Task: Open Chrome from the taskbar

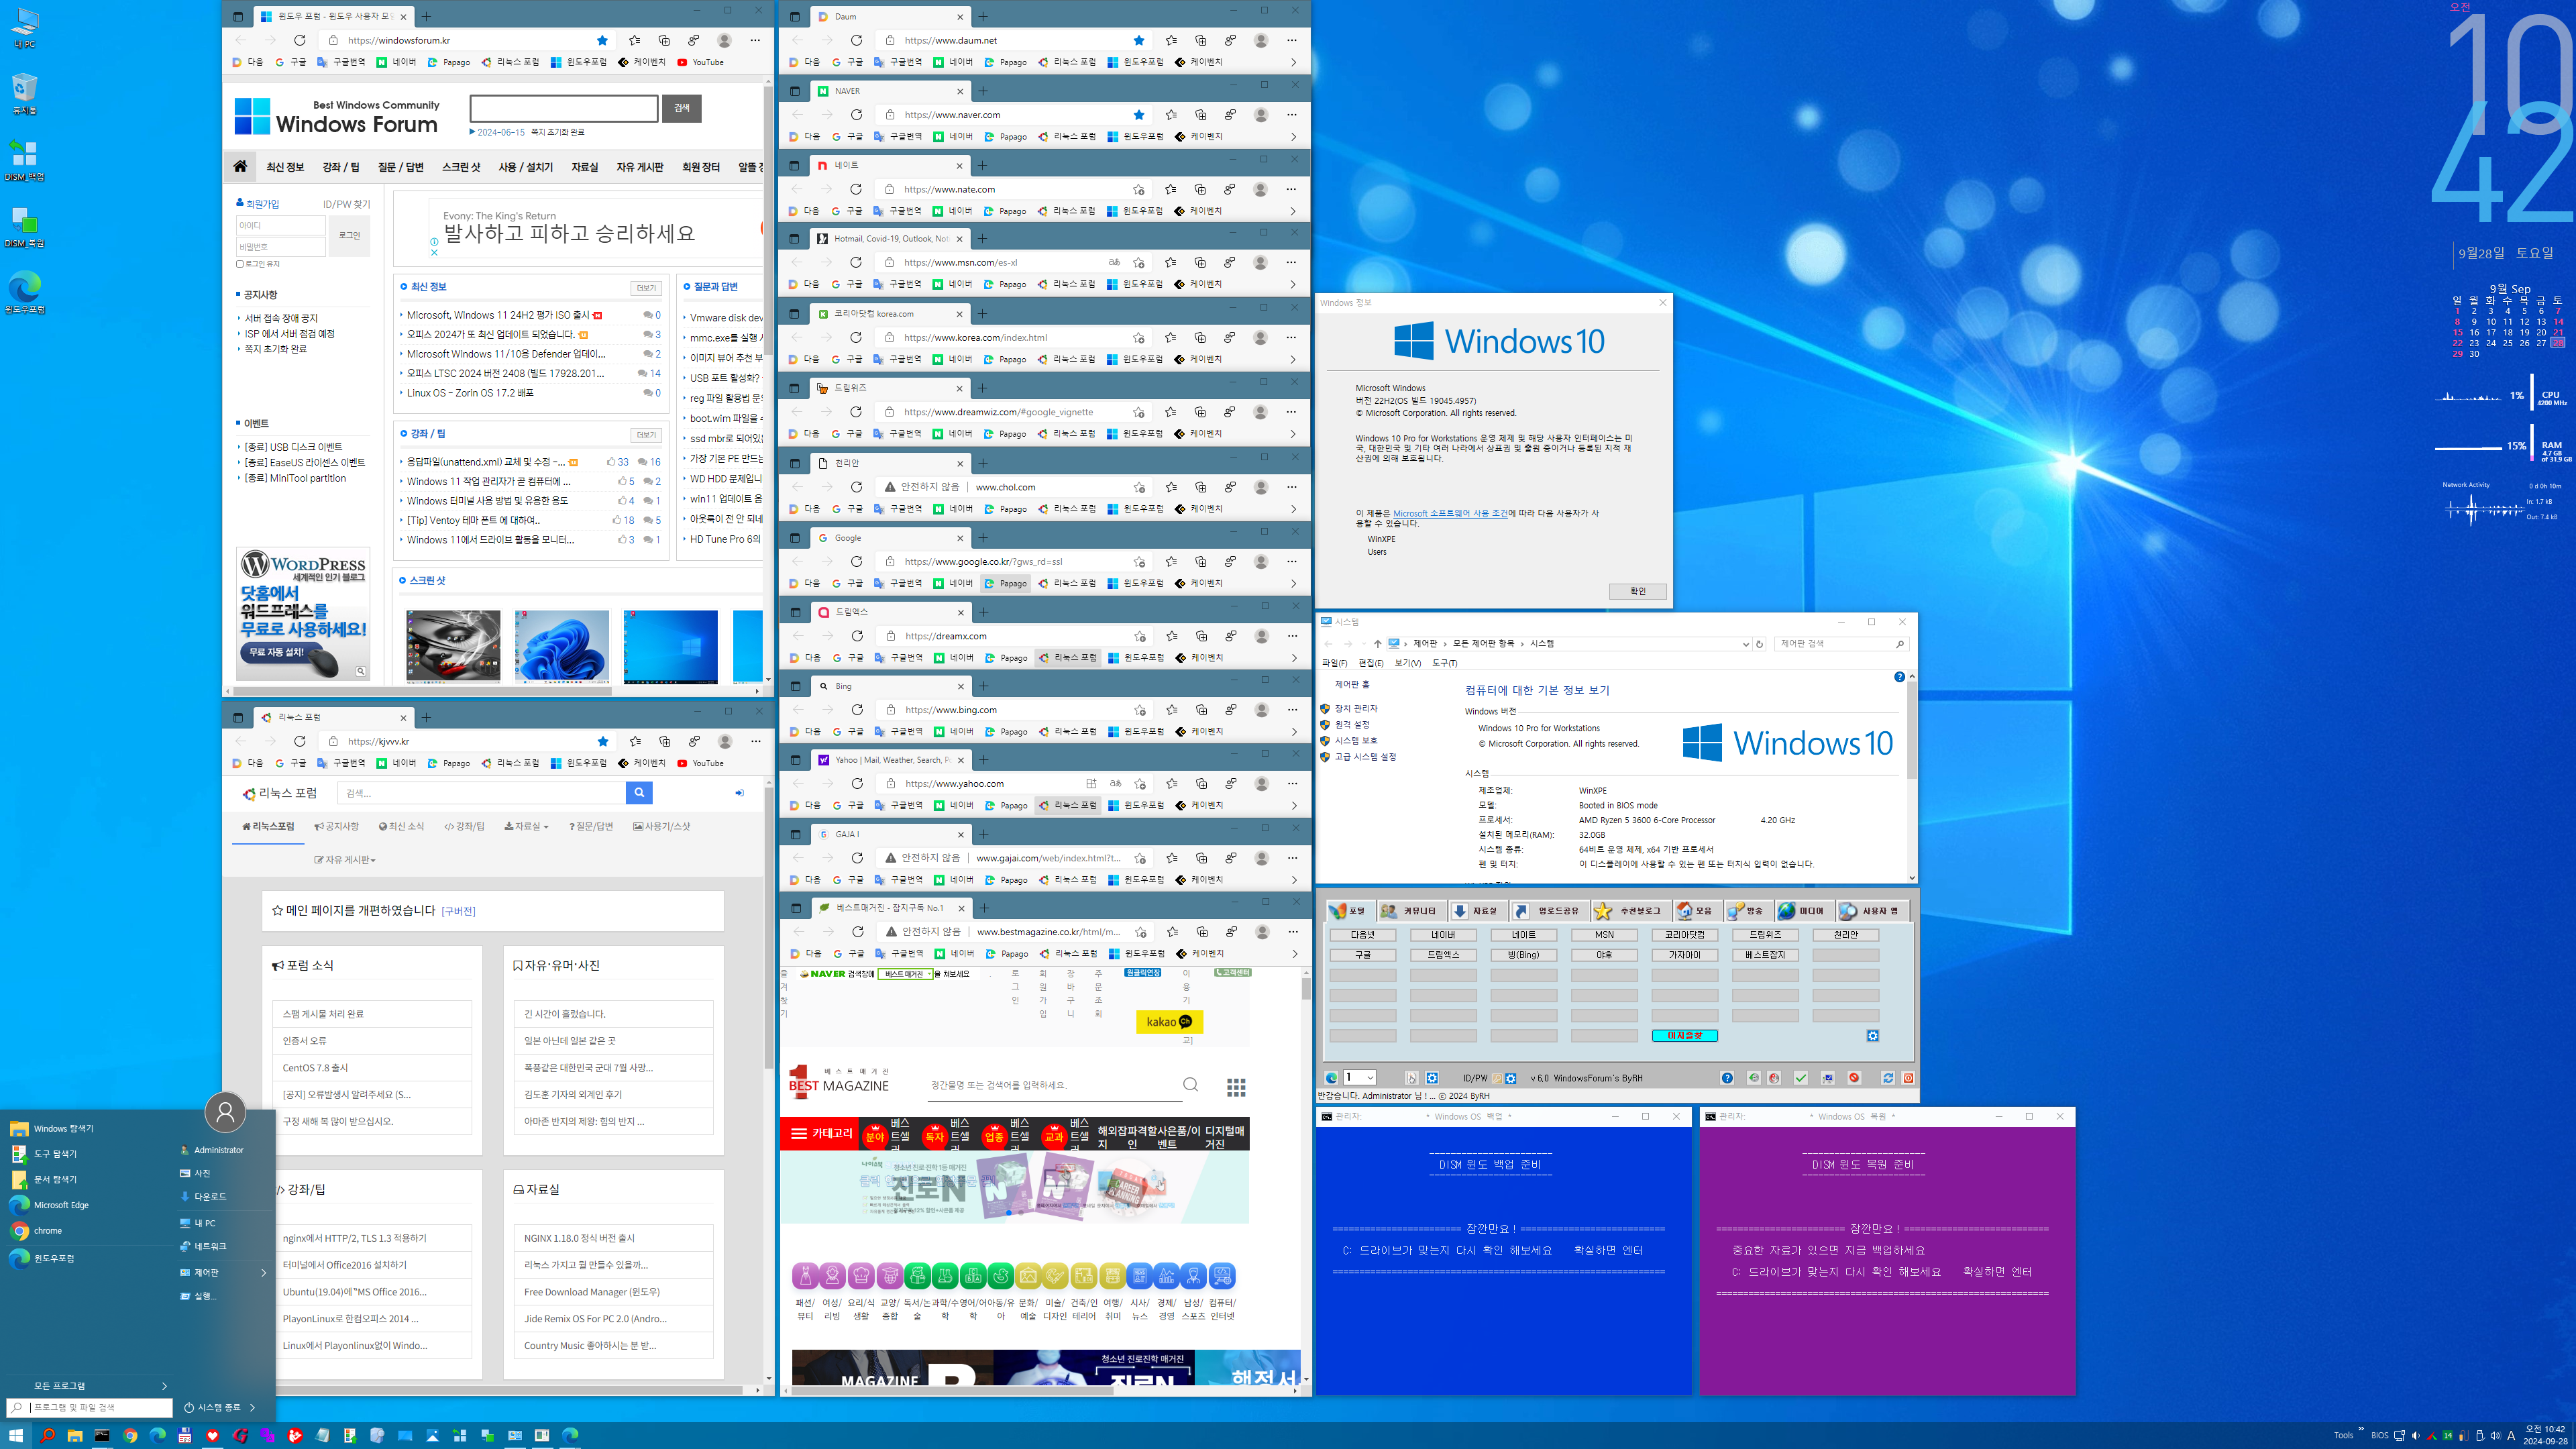Action: pos(130,1435)
